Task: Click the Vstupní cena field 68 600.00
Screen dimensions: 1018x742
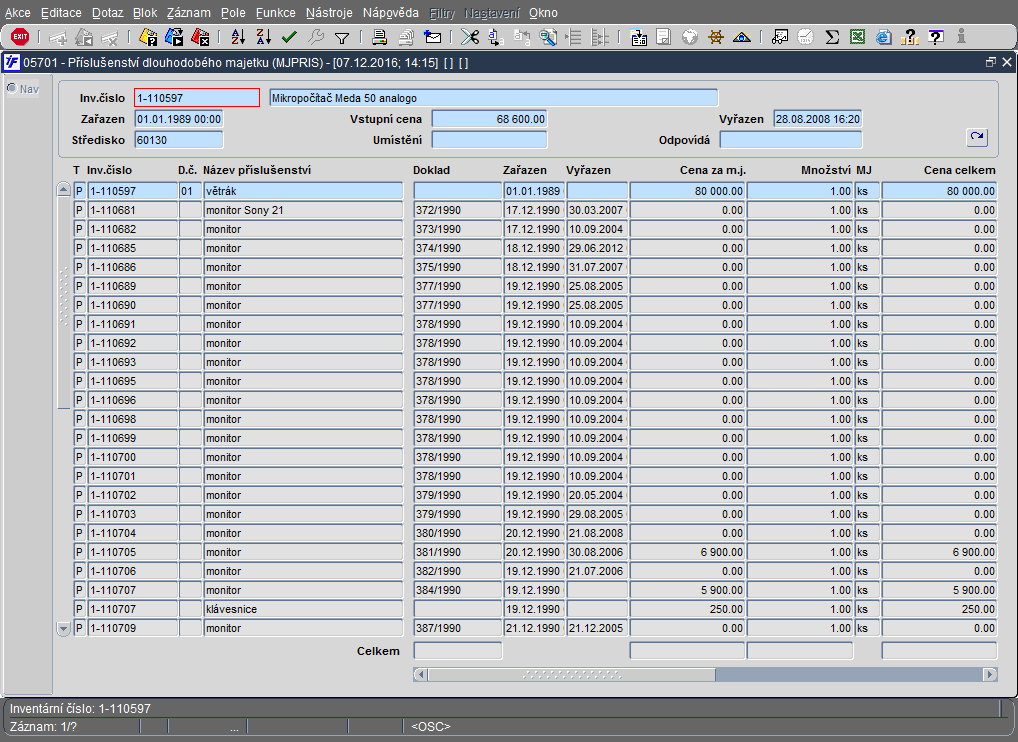Action: pyautogui.click(x=490, y=119)
